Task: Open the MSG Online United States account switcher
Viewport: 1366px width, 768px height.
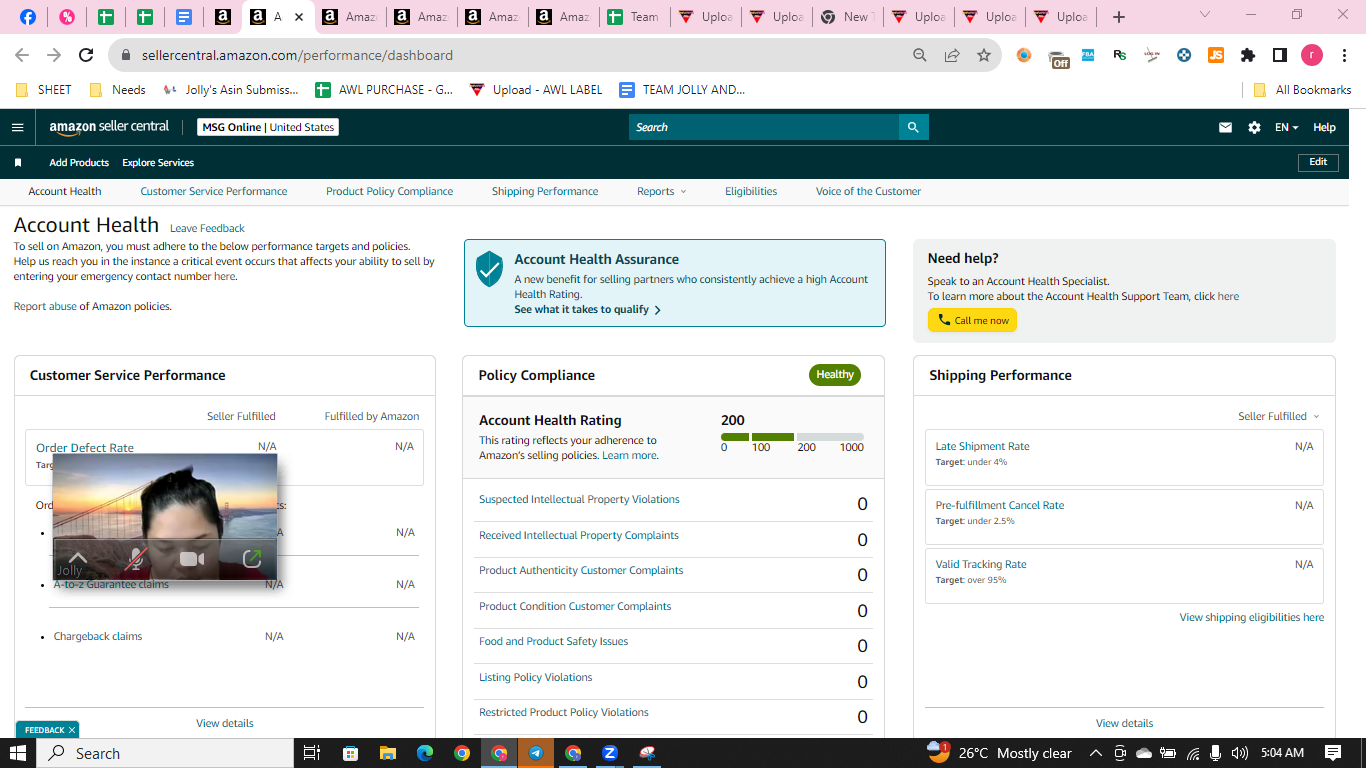Action: pyautogui.click(x=268, y=127)
